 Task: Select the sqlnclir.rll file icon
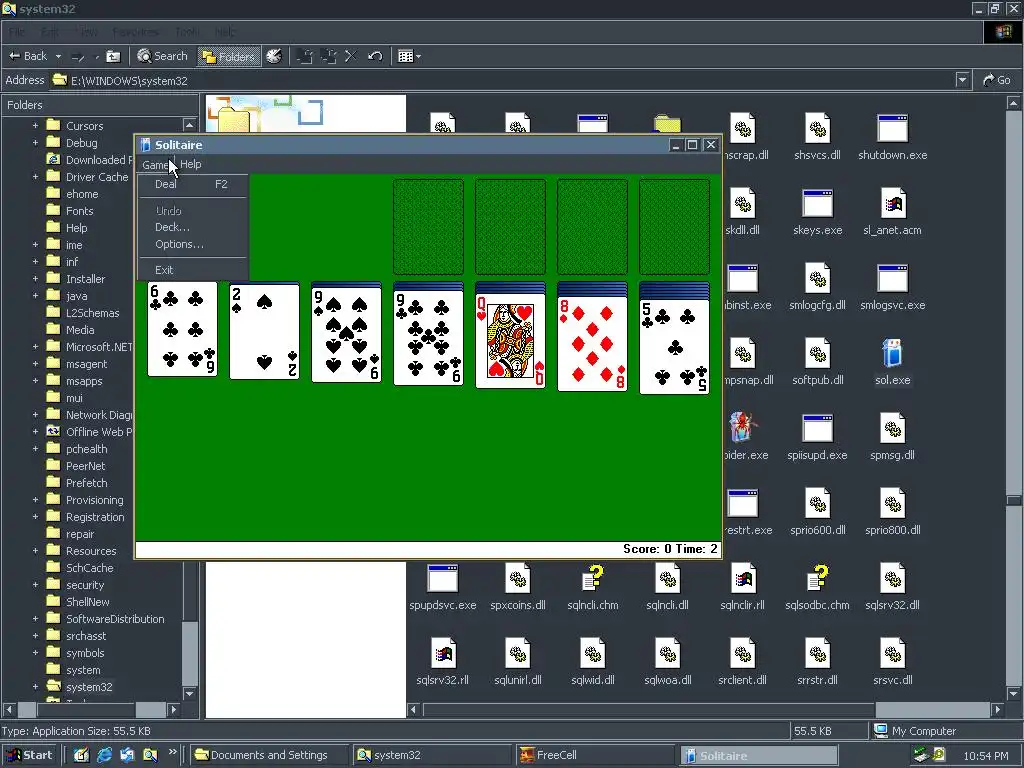coord(742,579)
